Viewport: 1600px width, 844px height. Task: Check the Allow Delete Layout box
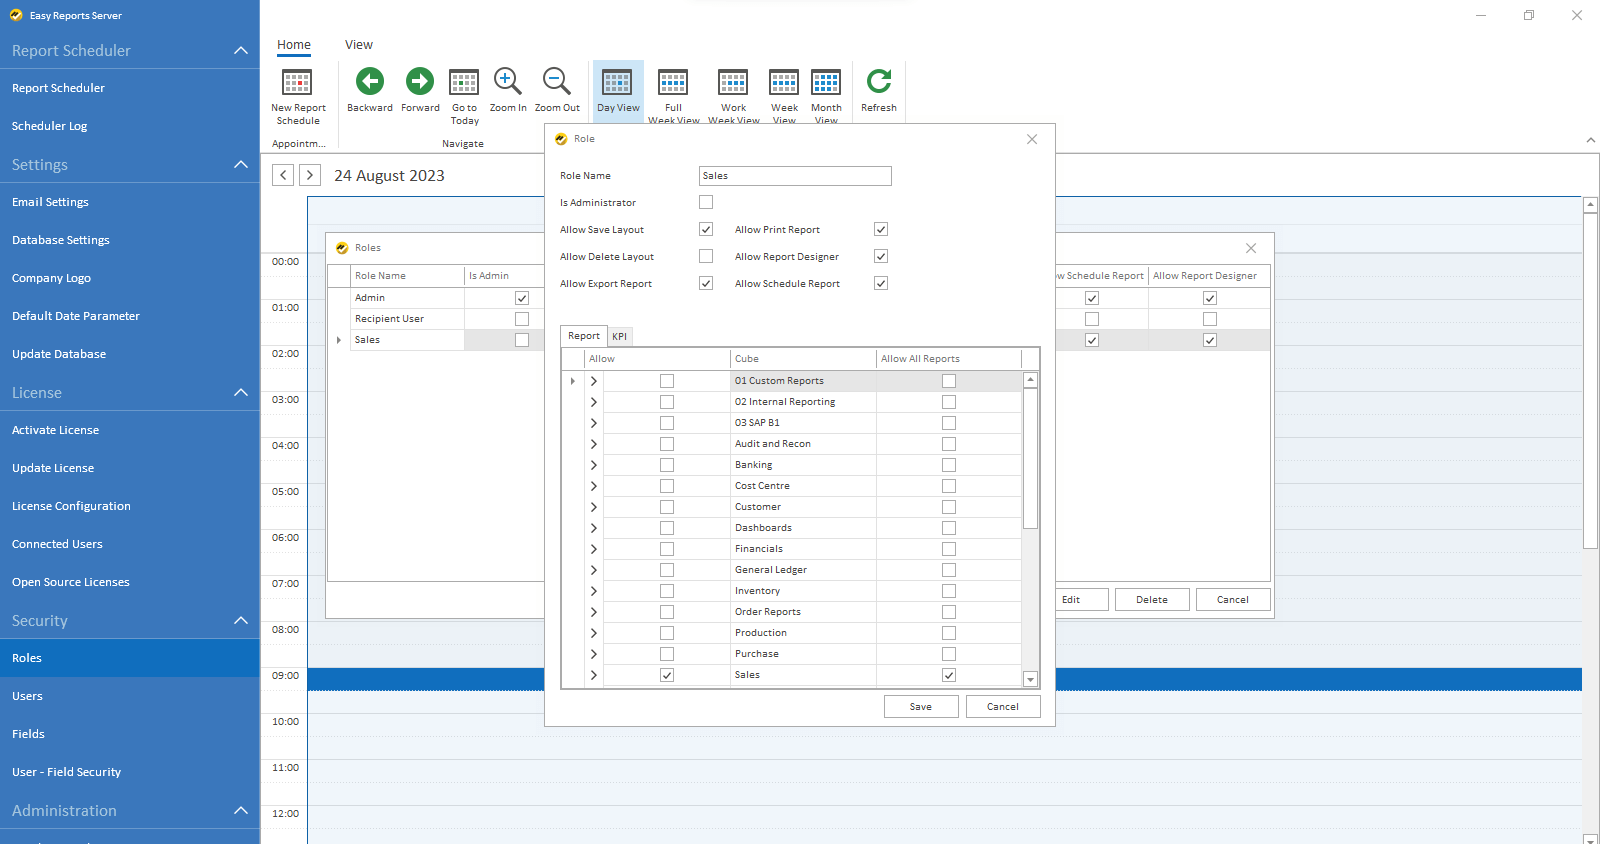pos(706,256)
